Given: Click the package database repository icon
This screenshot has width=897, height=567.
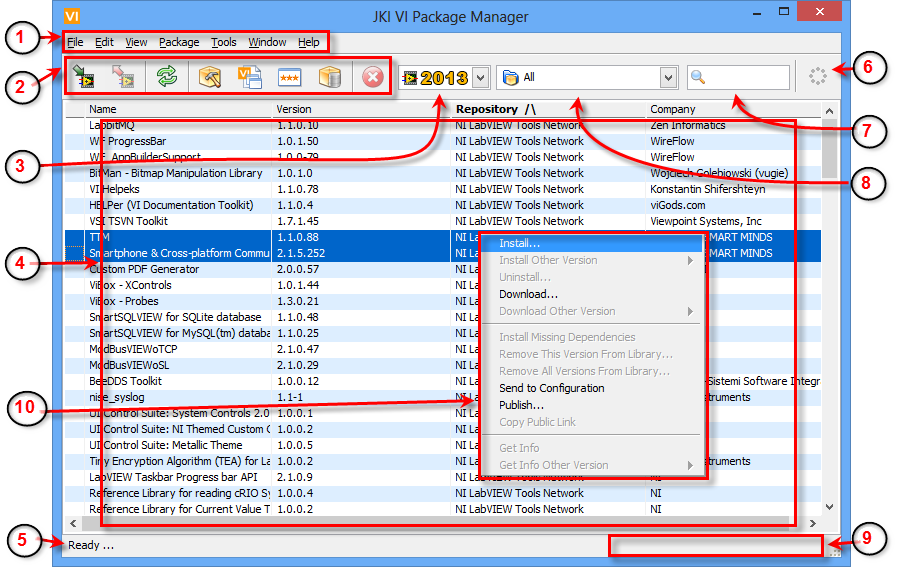Looking at the screenshot, I should (x=331, y=78).
